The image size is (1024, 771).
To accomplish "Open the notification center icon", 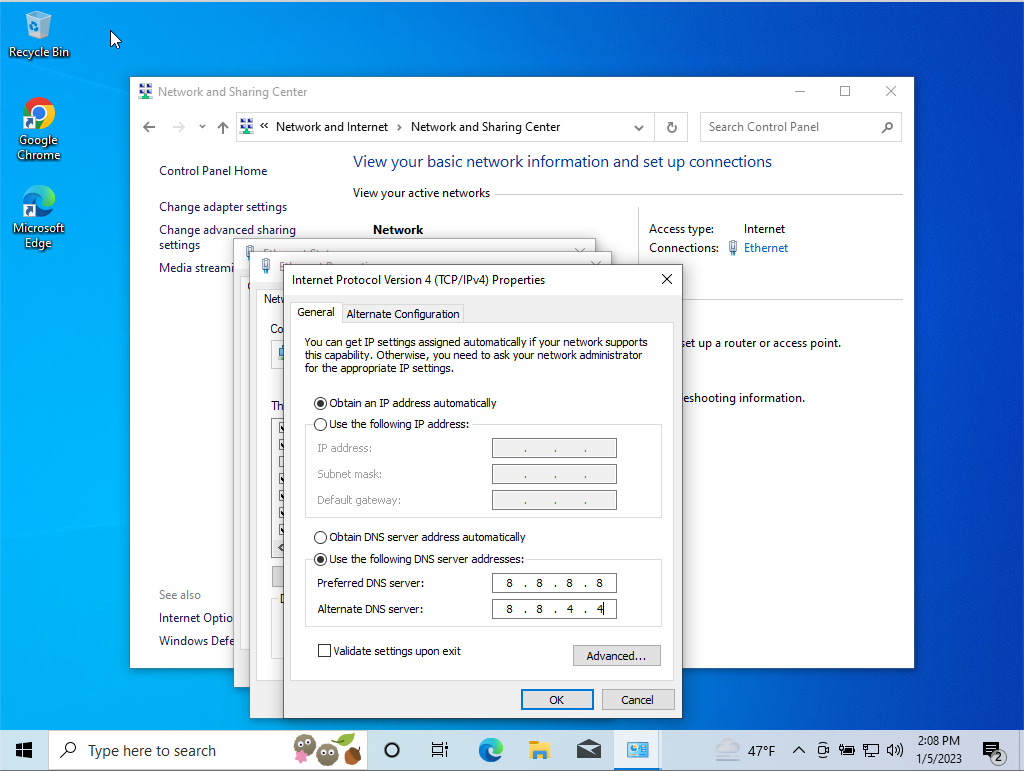I will pyautogui.click(x=993, y=752).
